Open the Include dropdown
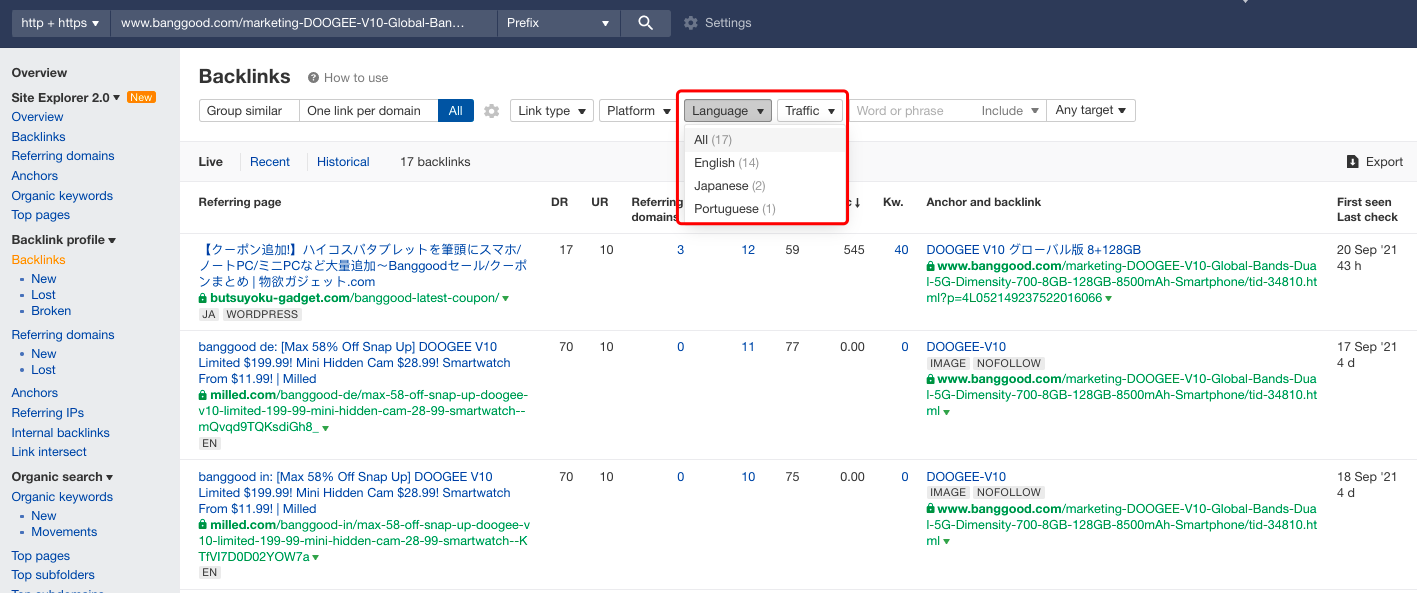Screen dimensions: 1417x593 [1009, 111]
